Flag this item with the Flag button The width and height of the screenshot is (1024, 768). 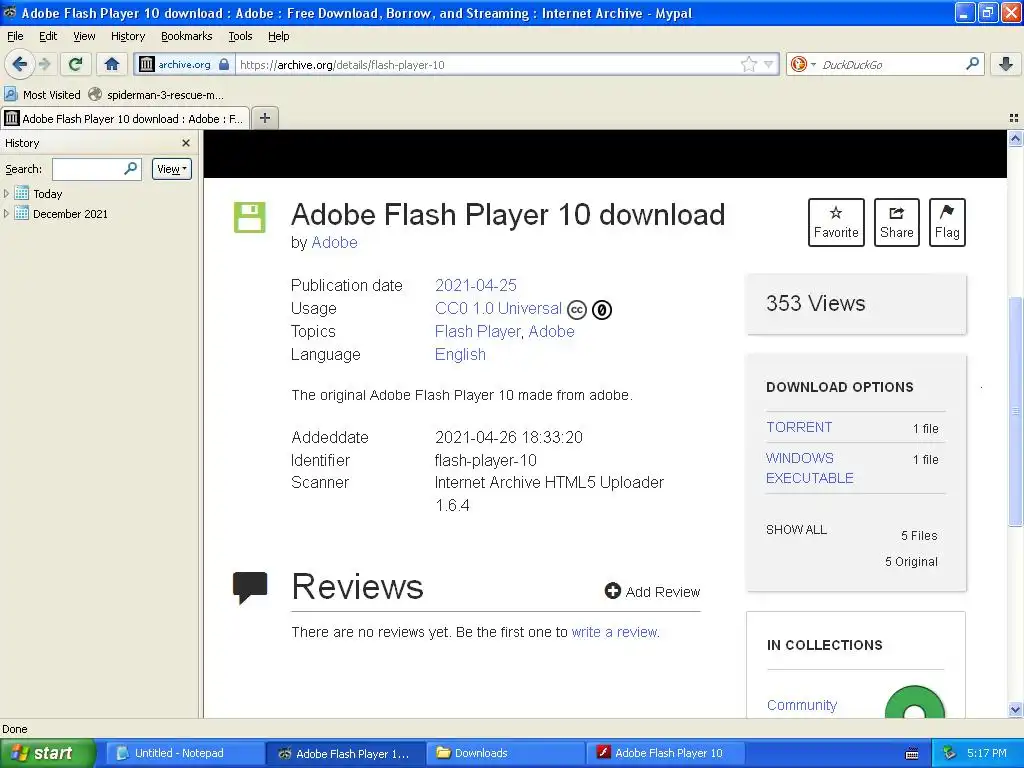tap(947, 222)
